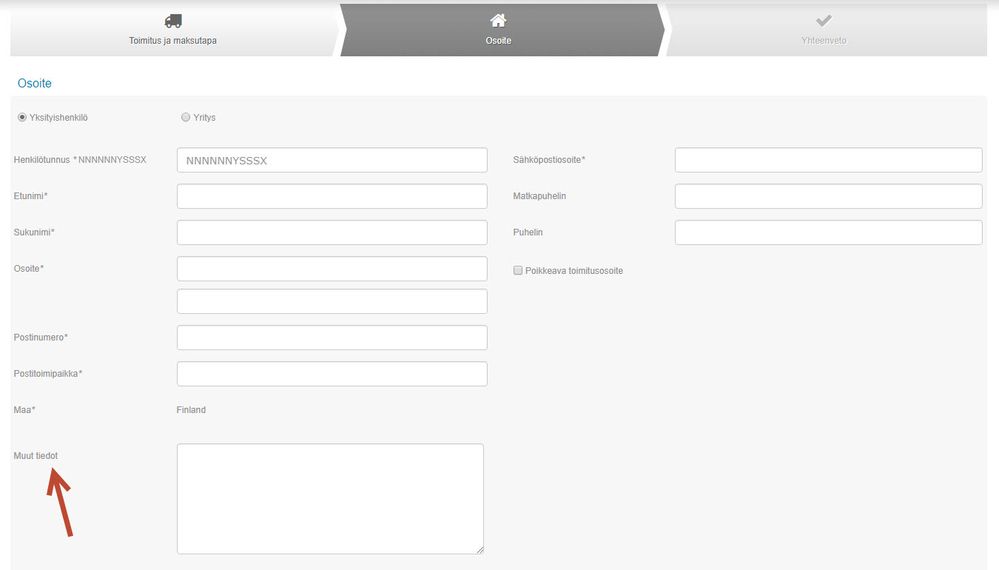Click the delivery truck icon
Image resolution: width=999 pixels, height=570 pixels.
173,21
